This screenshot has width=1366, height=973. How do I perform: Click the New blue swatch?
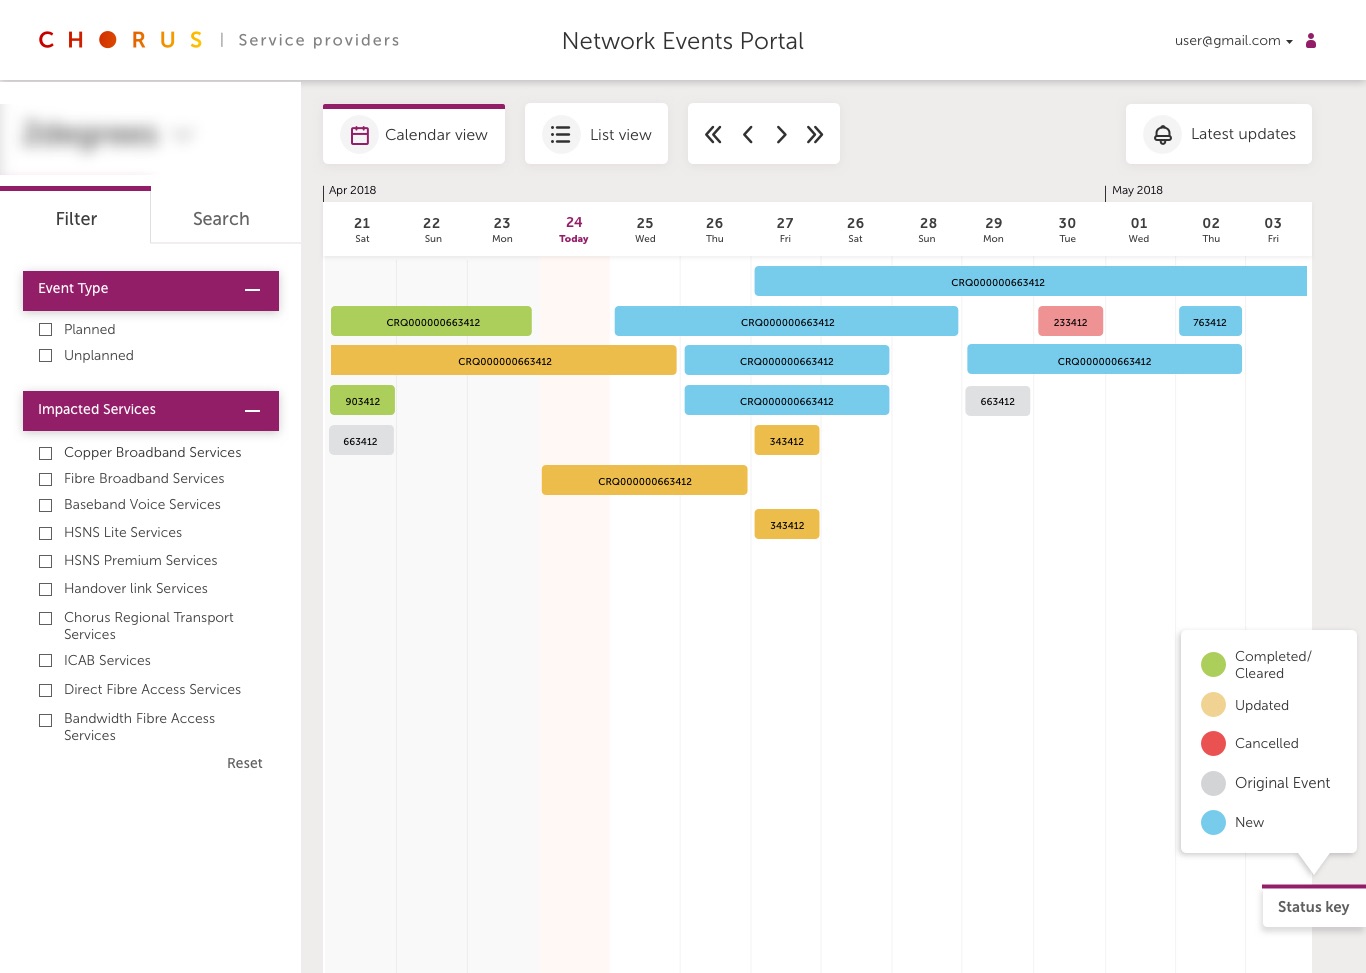click(1213, 822)
